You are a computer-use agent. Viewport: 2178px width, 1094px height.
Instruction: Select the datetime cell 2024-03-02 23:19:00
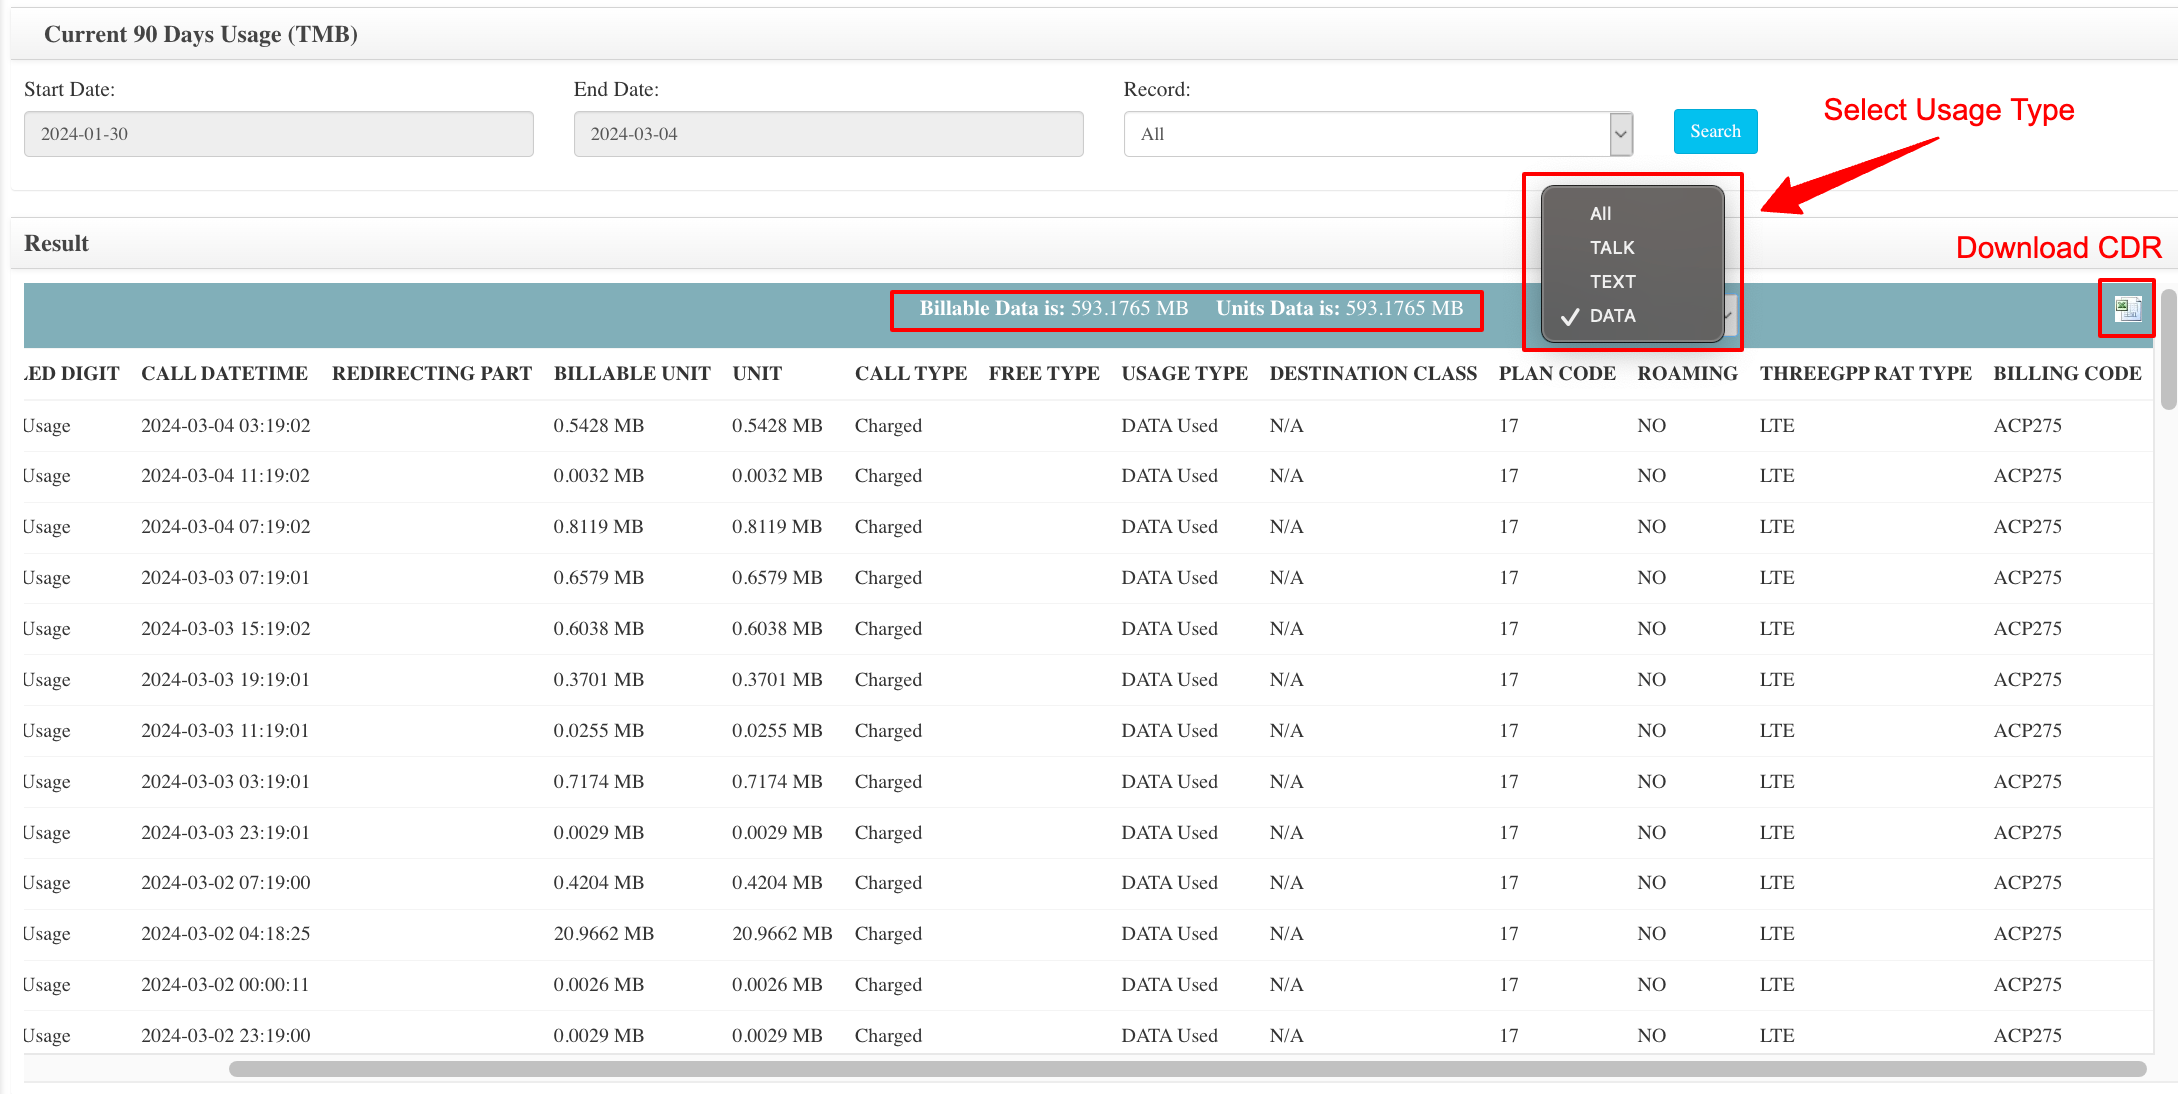[226, 1035]
